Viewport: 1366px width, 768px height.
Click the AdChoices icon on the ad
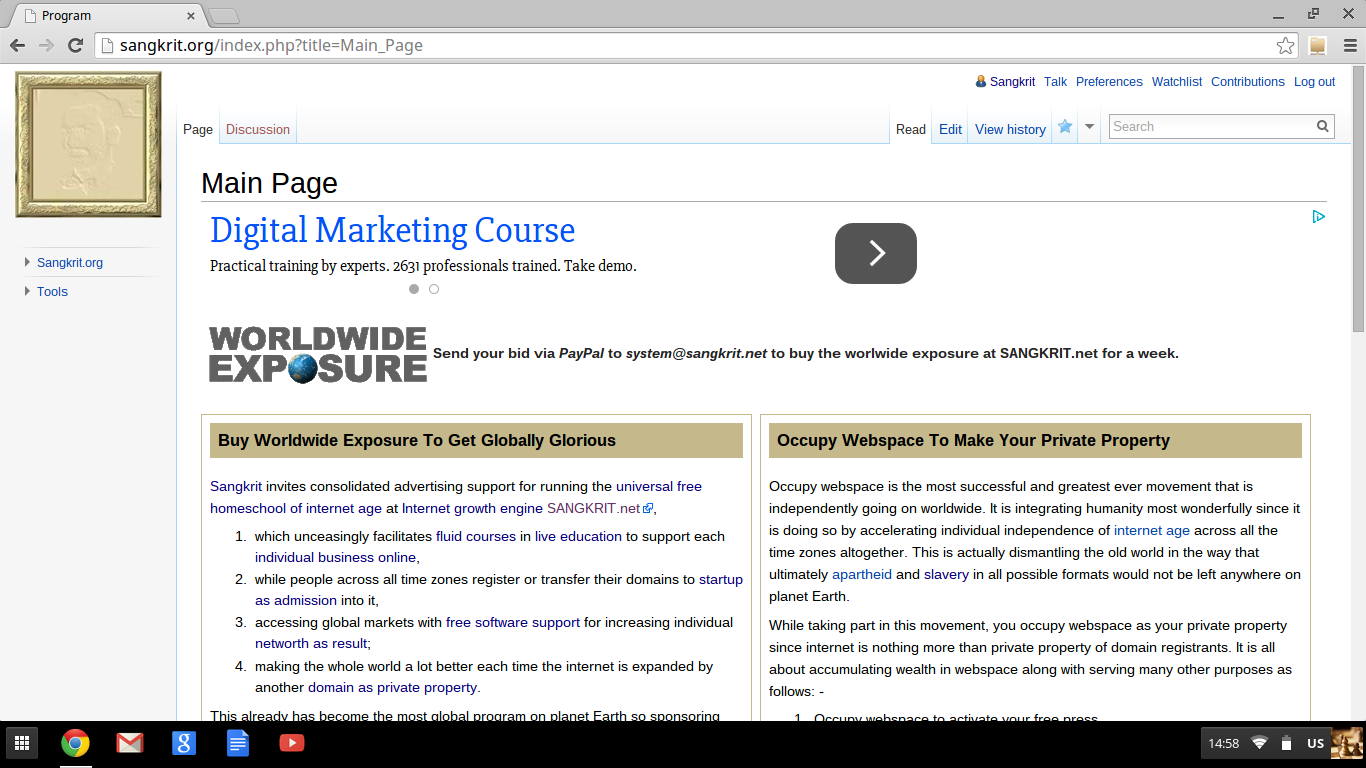pos(1318,216)
